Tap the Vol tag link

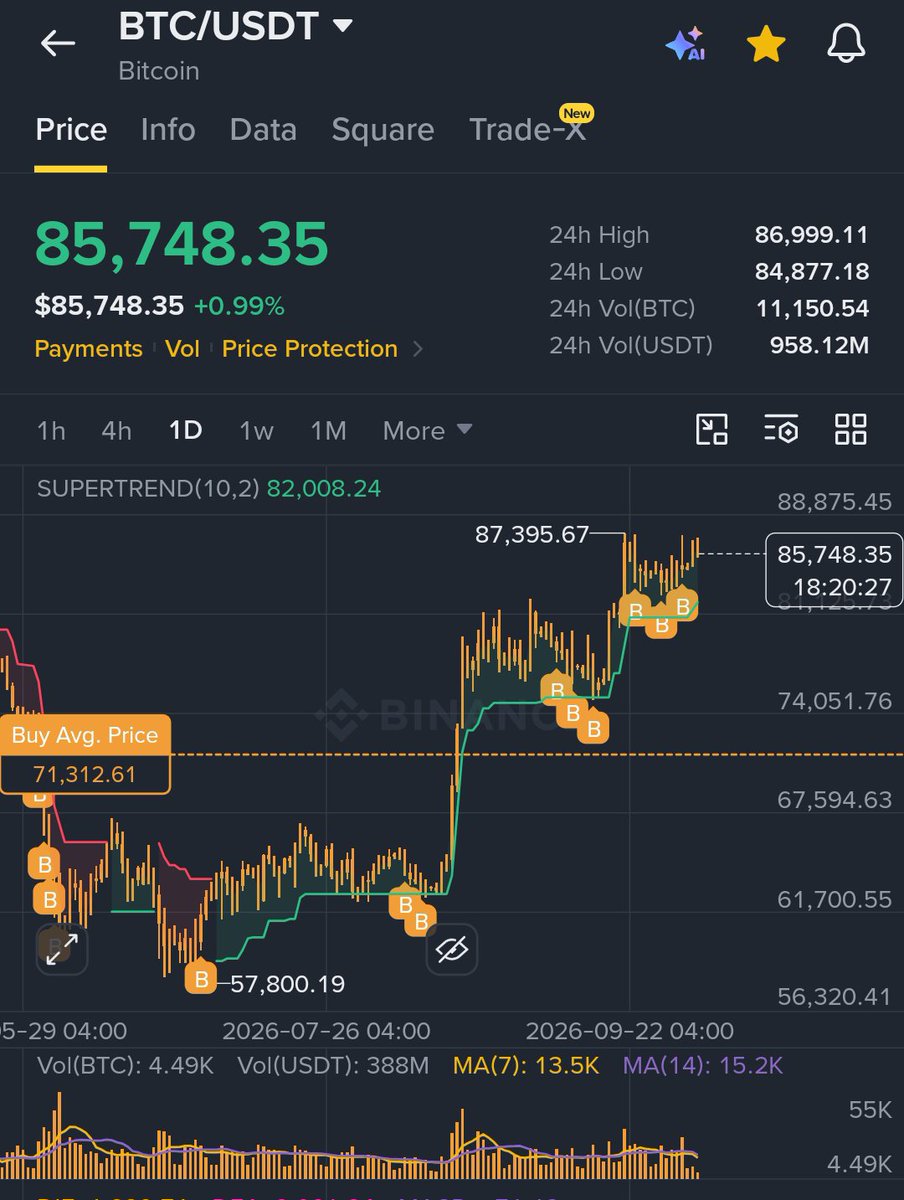tap(182, 349)
